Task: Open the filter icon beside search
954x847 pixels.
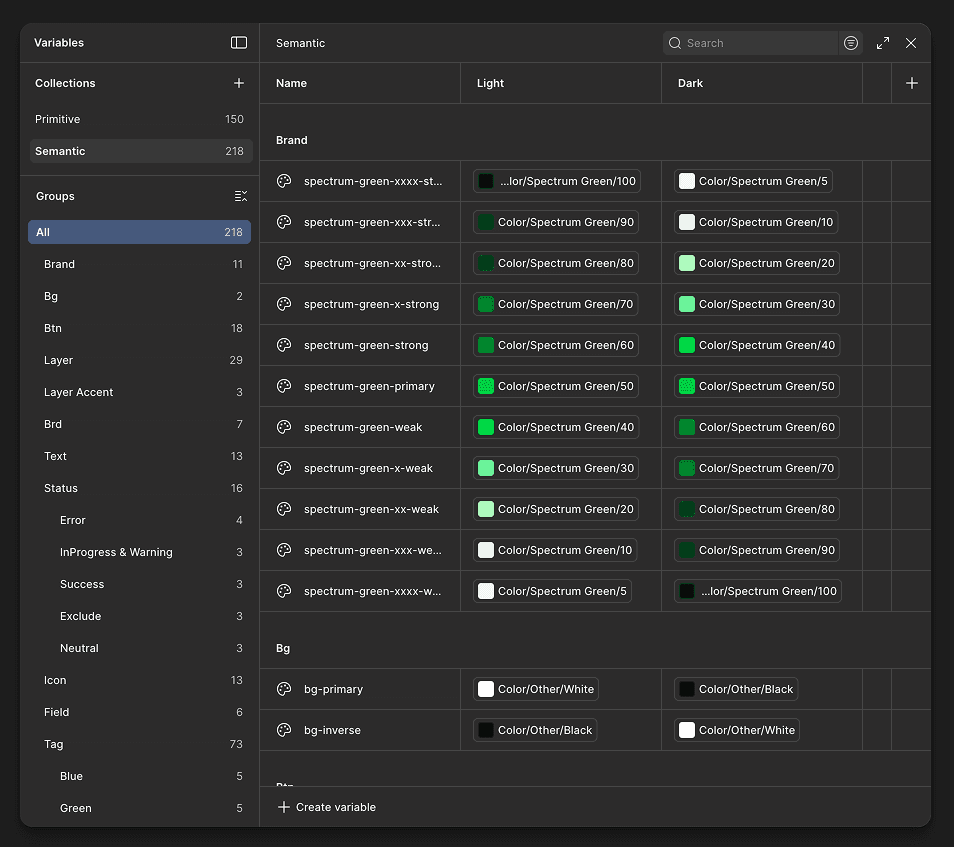Action: pos(851,43)
